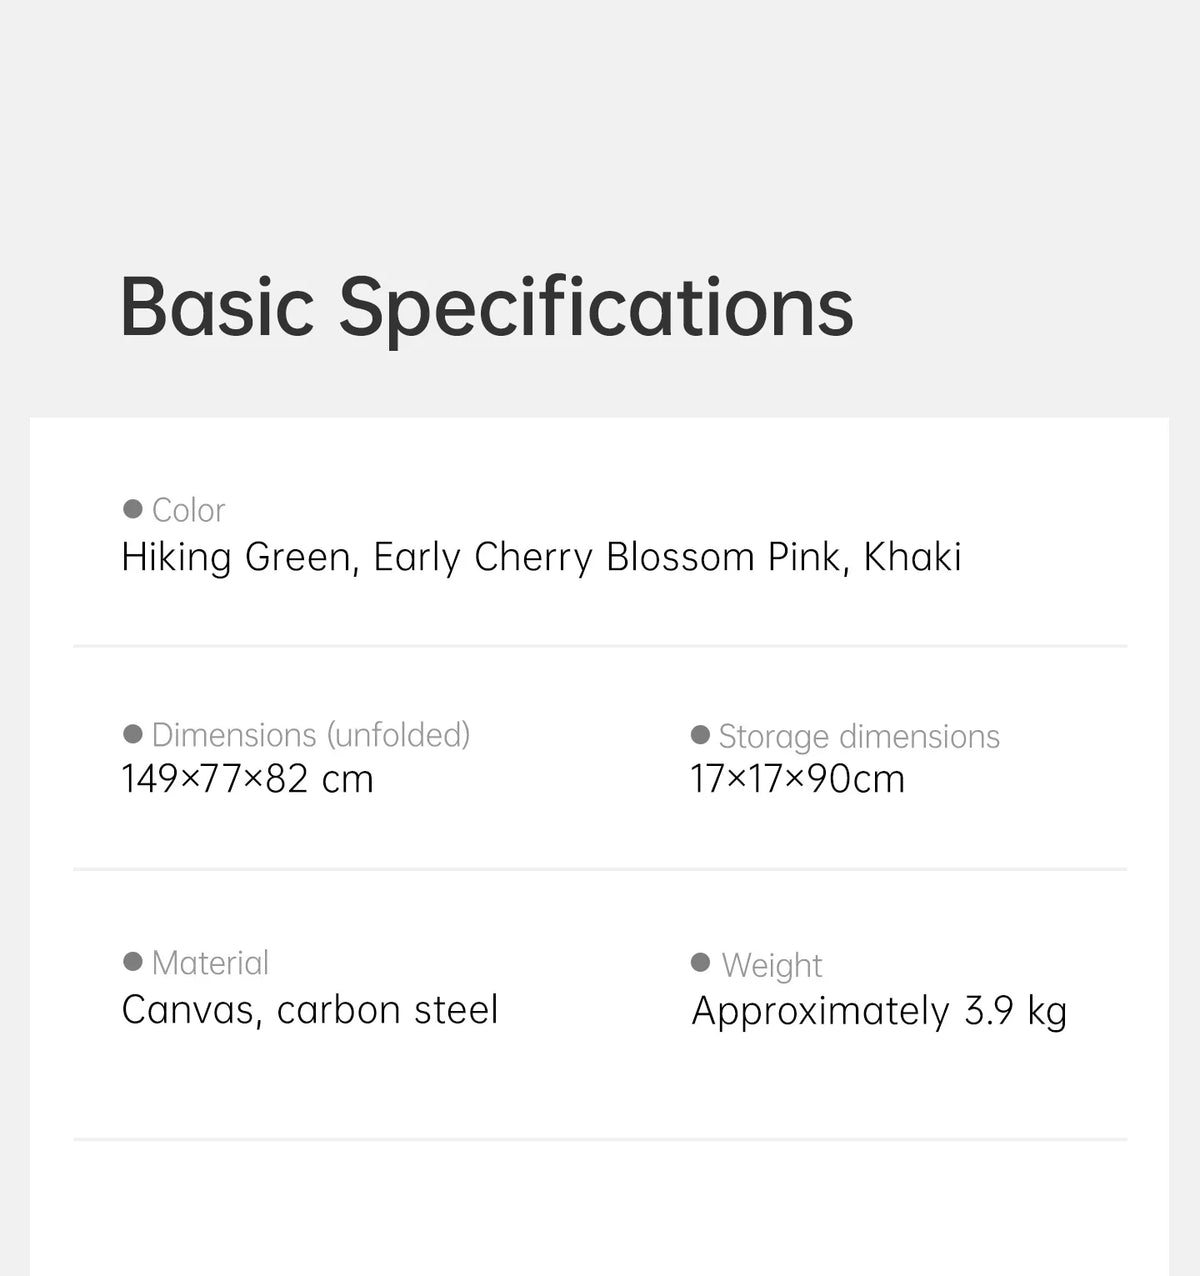
Task: Click the bullet beside Storage dimensions
Action: (700, 735)
